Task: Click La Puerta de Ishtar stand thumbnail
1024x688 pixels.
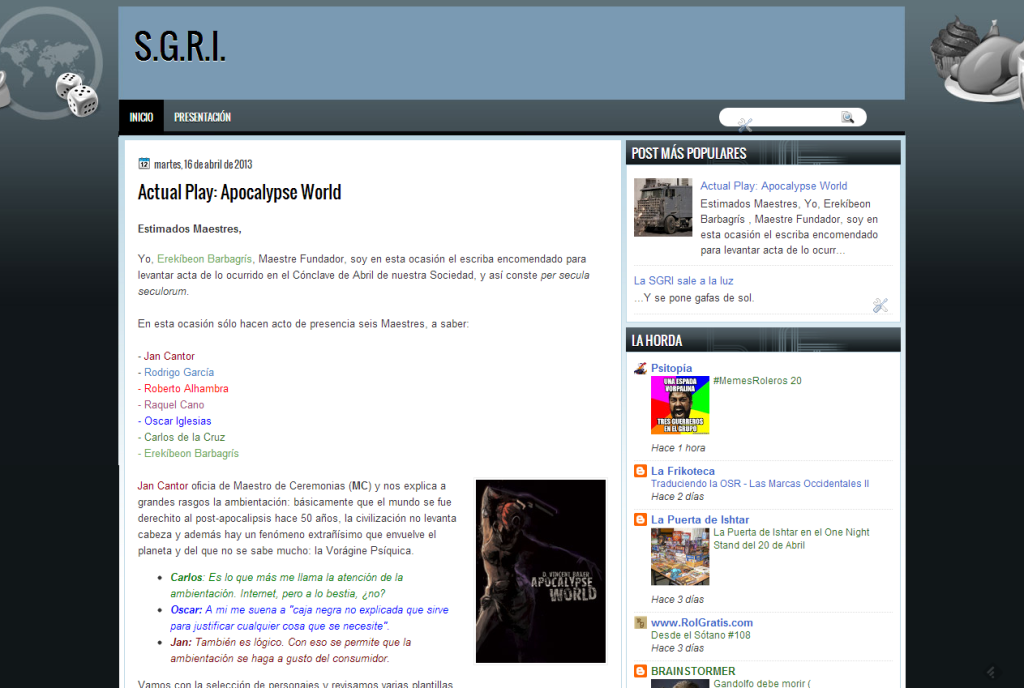Action: point(680,557)
